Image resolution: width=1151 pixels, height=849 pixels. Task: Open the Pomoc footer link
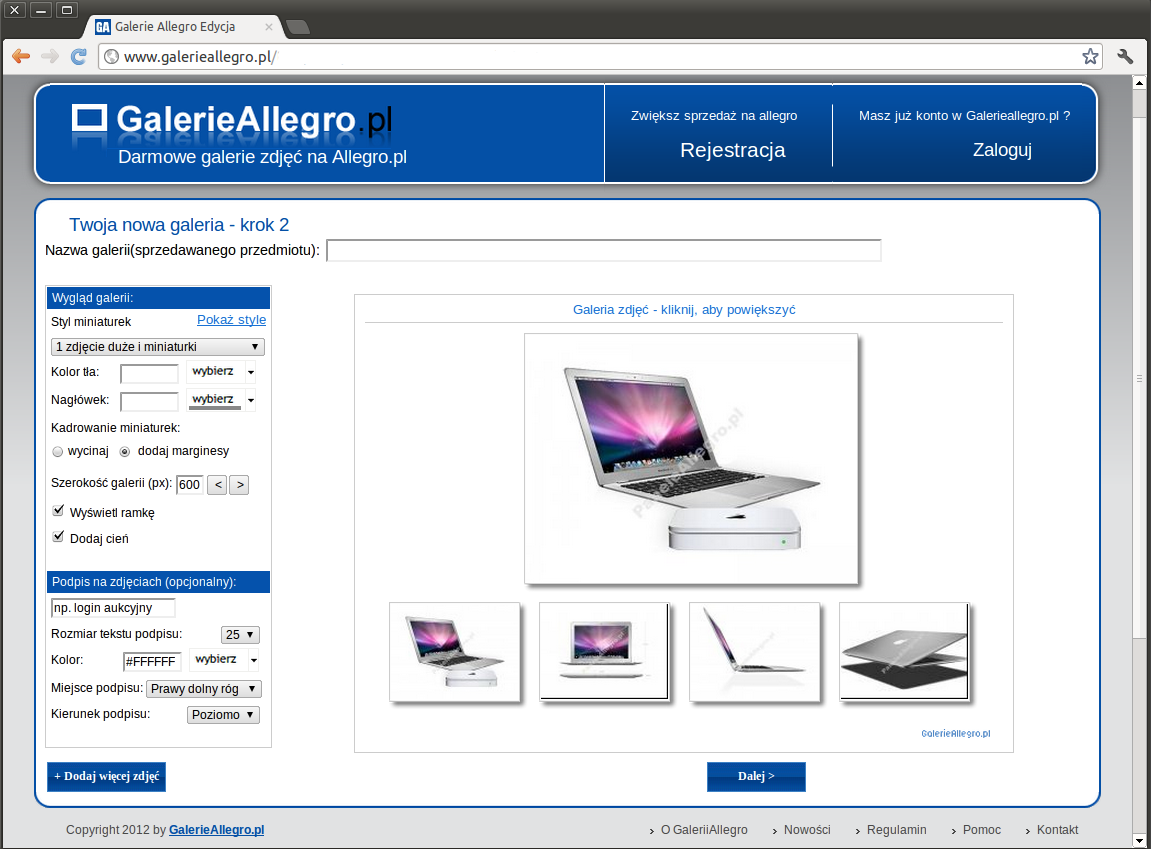pyautogui.click(x=981, y=830)
